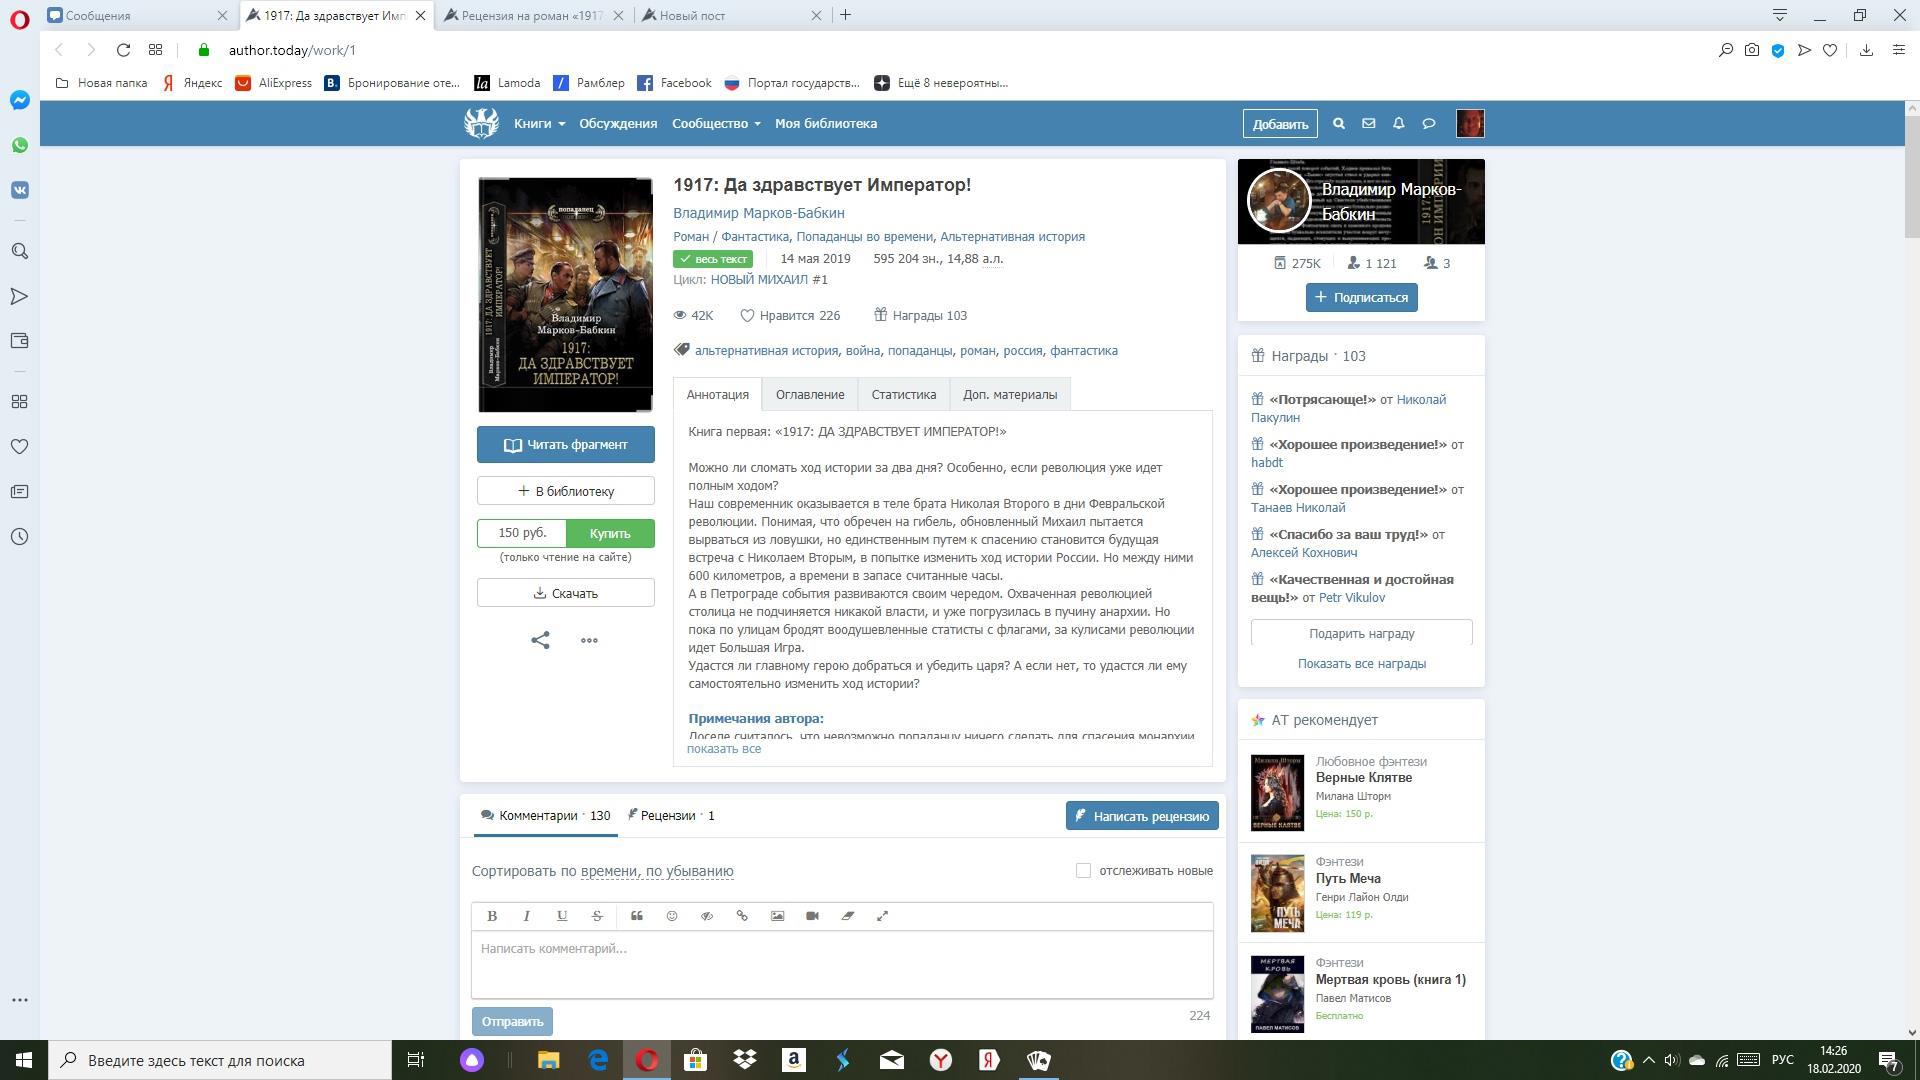This screenshot has height=1080, width=1920.
Task: Open the sort order времени, по убыванию dropdown
Action: [x=656, y=871]
